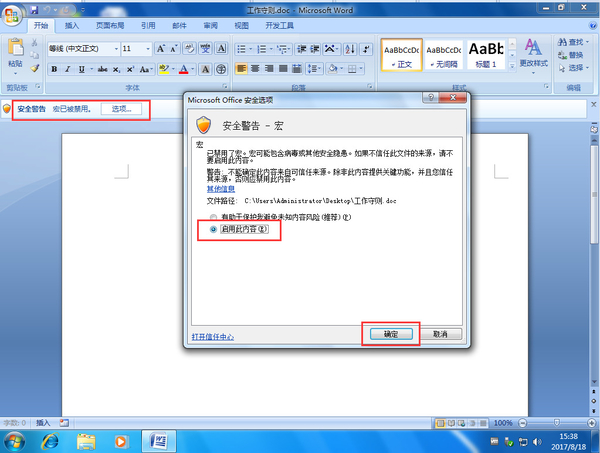Click the Windows Start button
This screenshot has width=600, height=453.
(15, 440)
